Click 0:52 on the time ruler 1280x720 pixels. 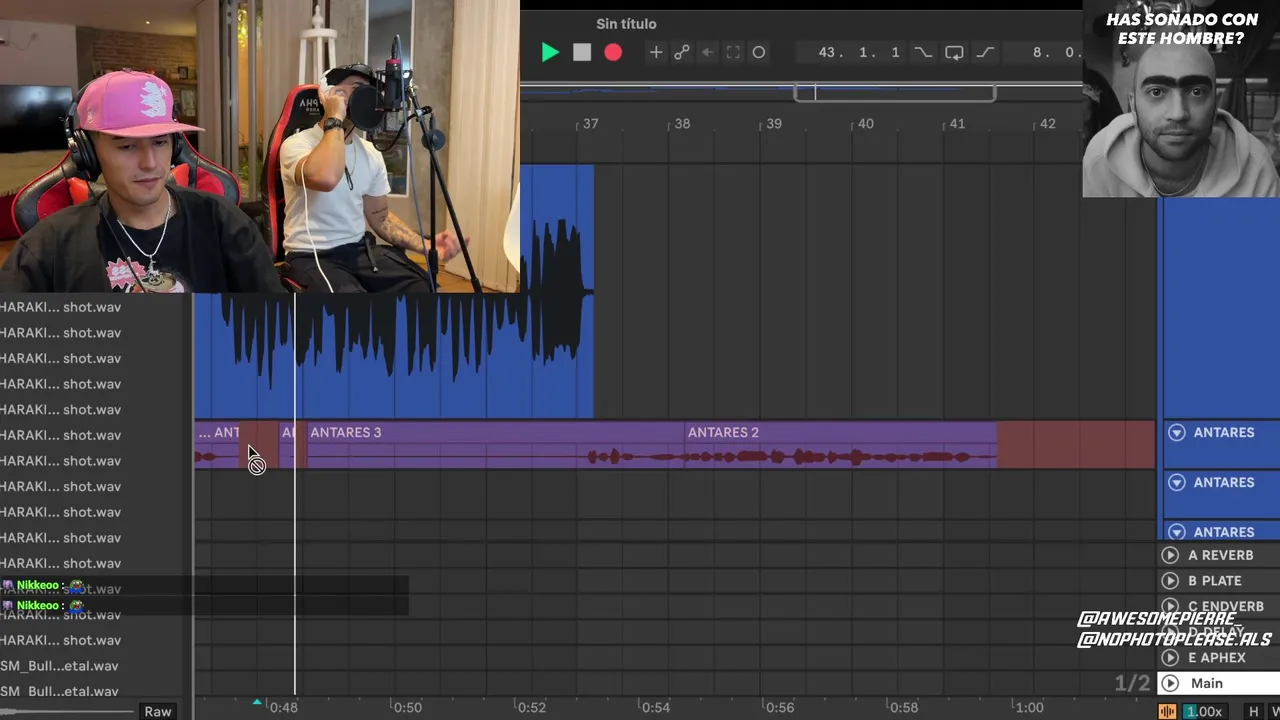531,707
